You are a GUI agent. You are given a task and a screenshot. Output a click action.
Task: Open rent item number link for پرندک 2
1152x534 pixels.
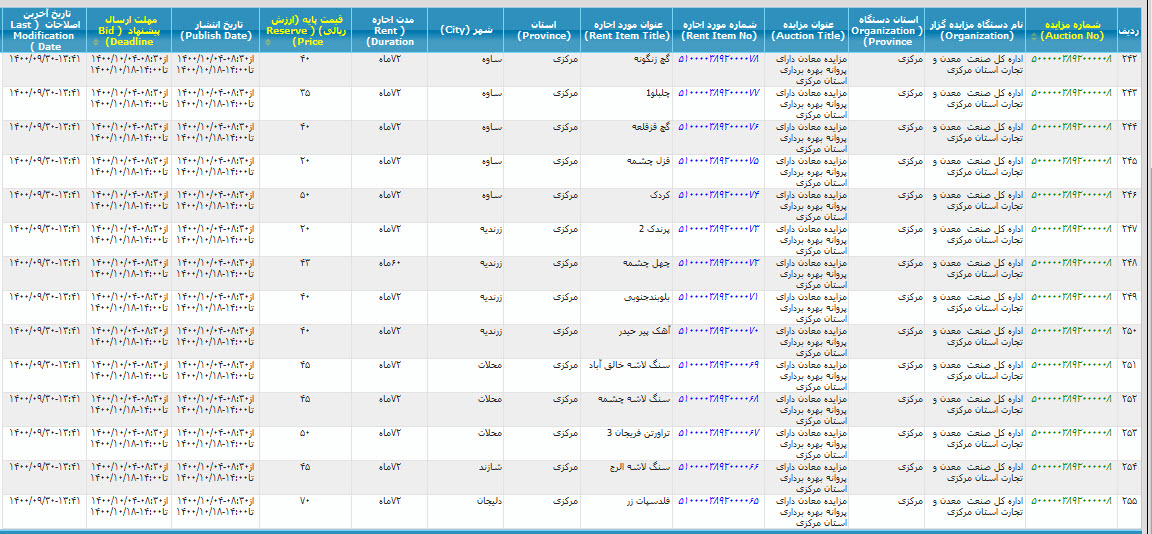[719, 229]
